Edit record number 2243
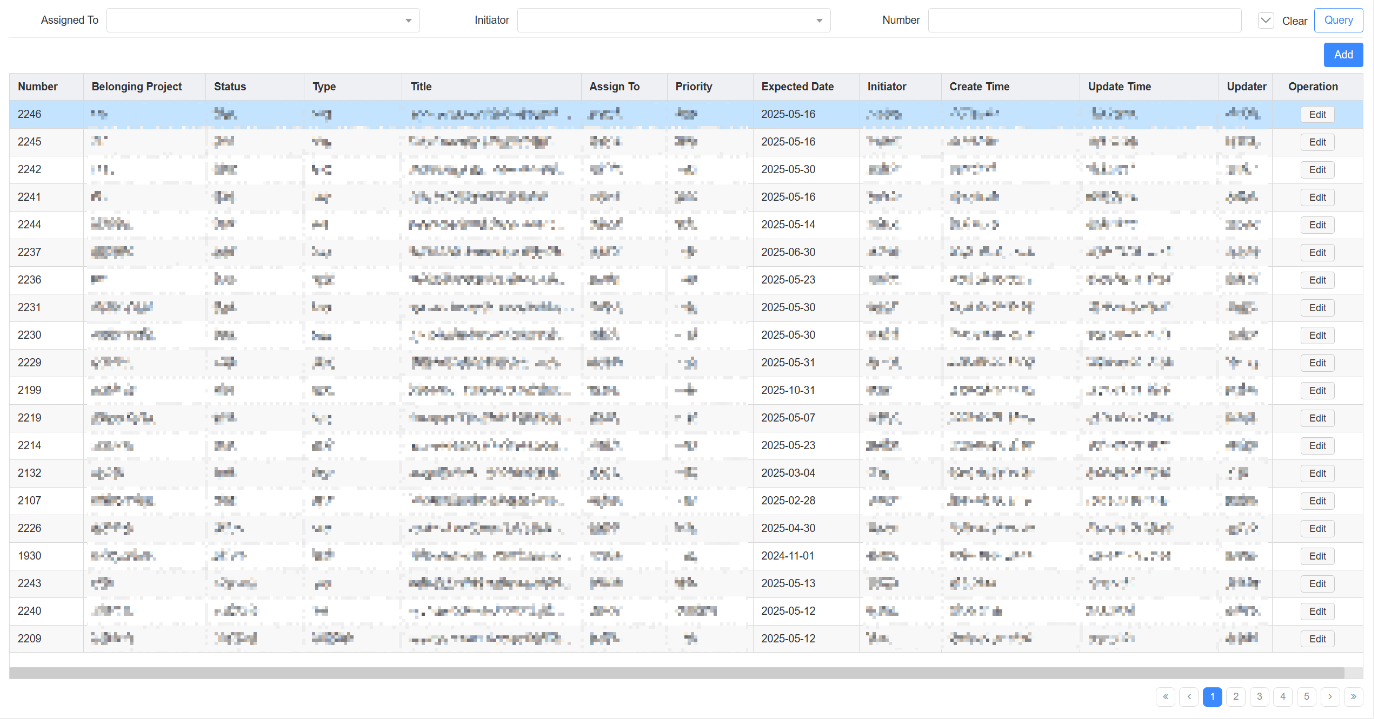Screen dimensions: 1374x719 tap(1317, 584)
